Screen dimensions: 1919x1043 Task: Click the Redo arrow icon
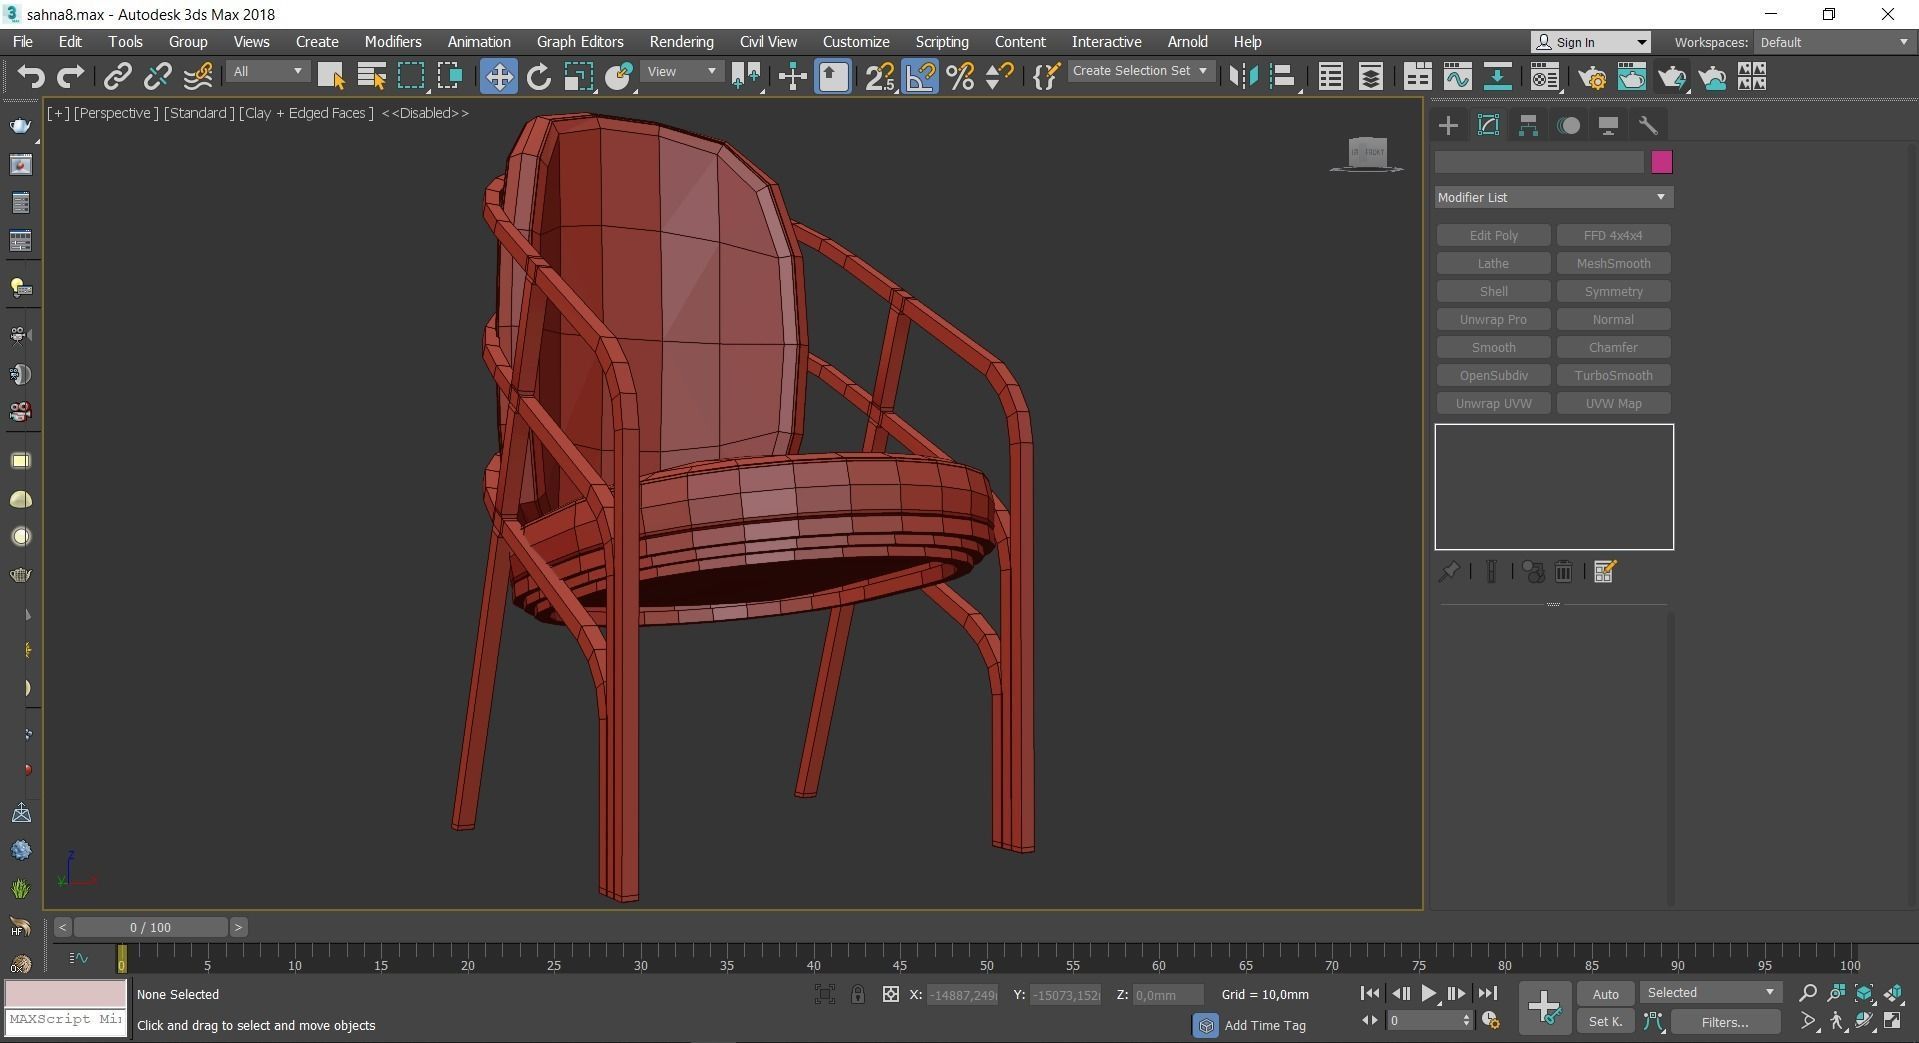click(70, 76)
